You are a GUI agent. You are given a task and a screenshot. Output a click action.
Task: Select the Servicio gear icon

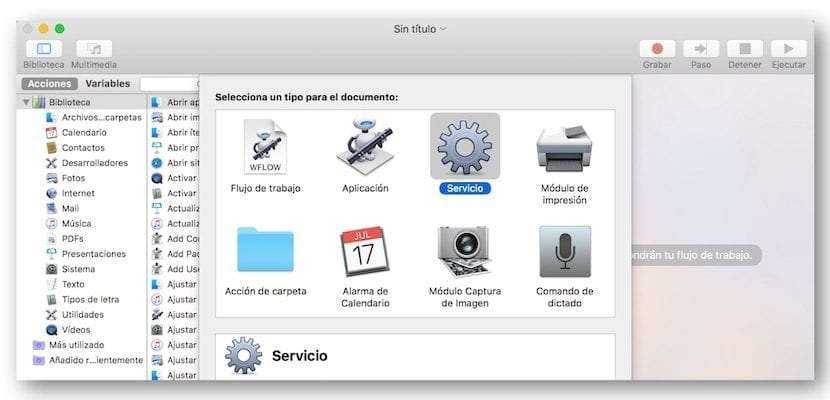click(465, 146)
